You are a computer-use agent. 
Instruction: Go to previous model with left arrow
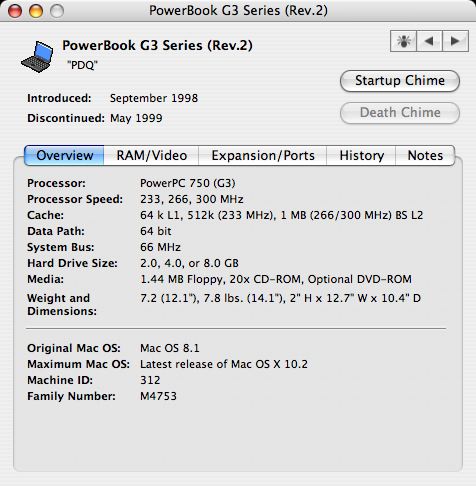429,41
